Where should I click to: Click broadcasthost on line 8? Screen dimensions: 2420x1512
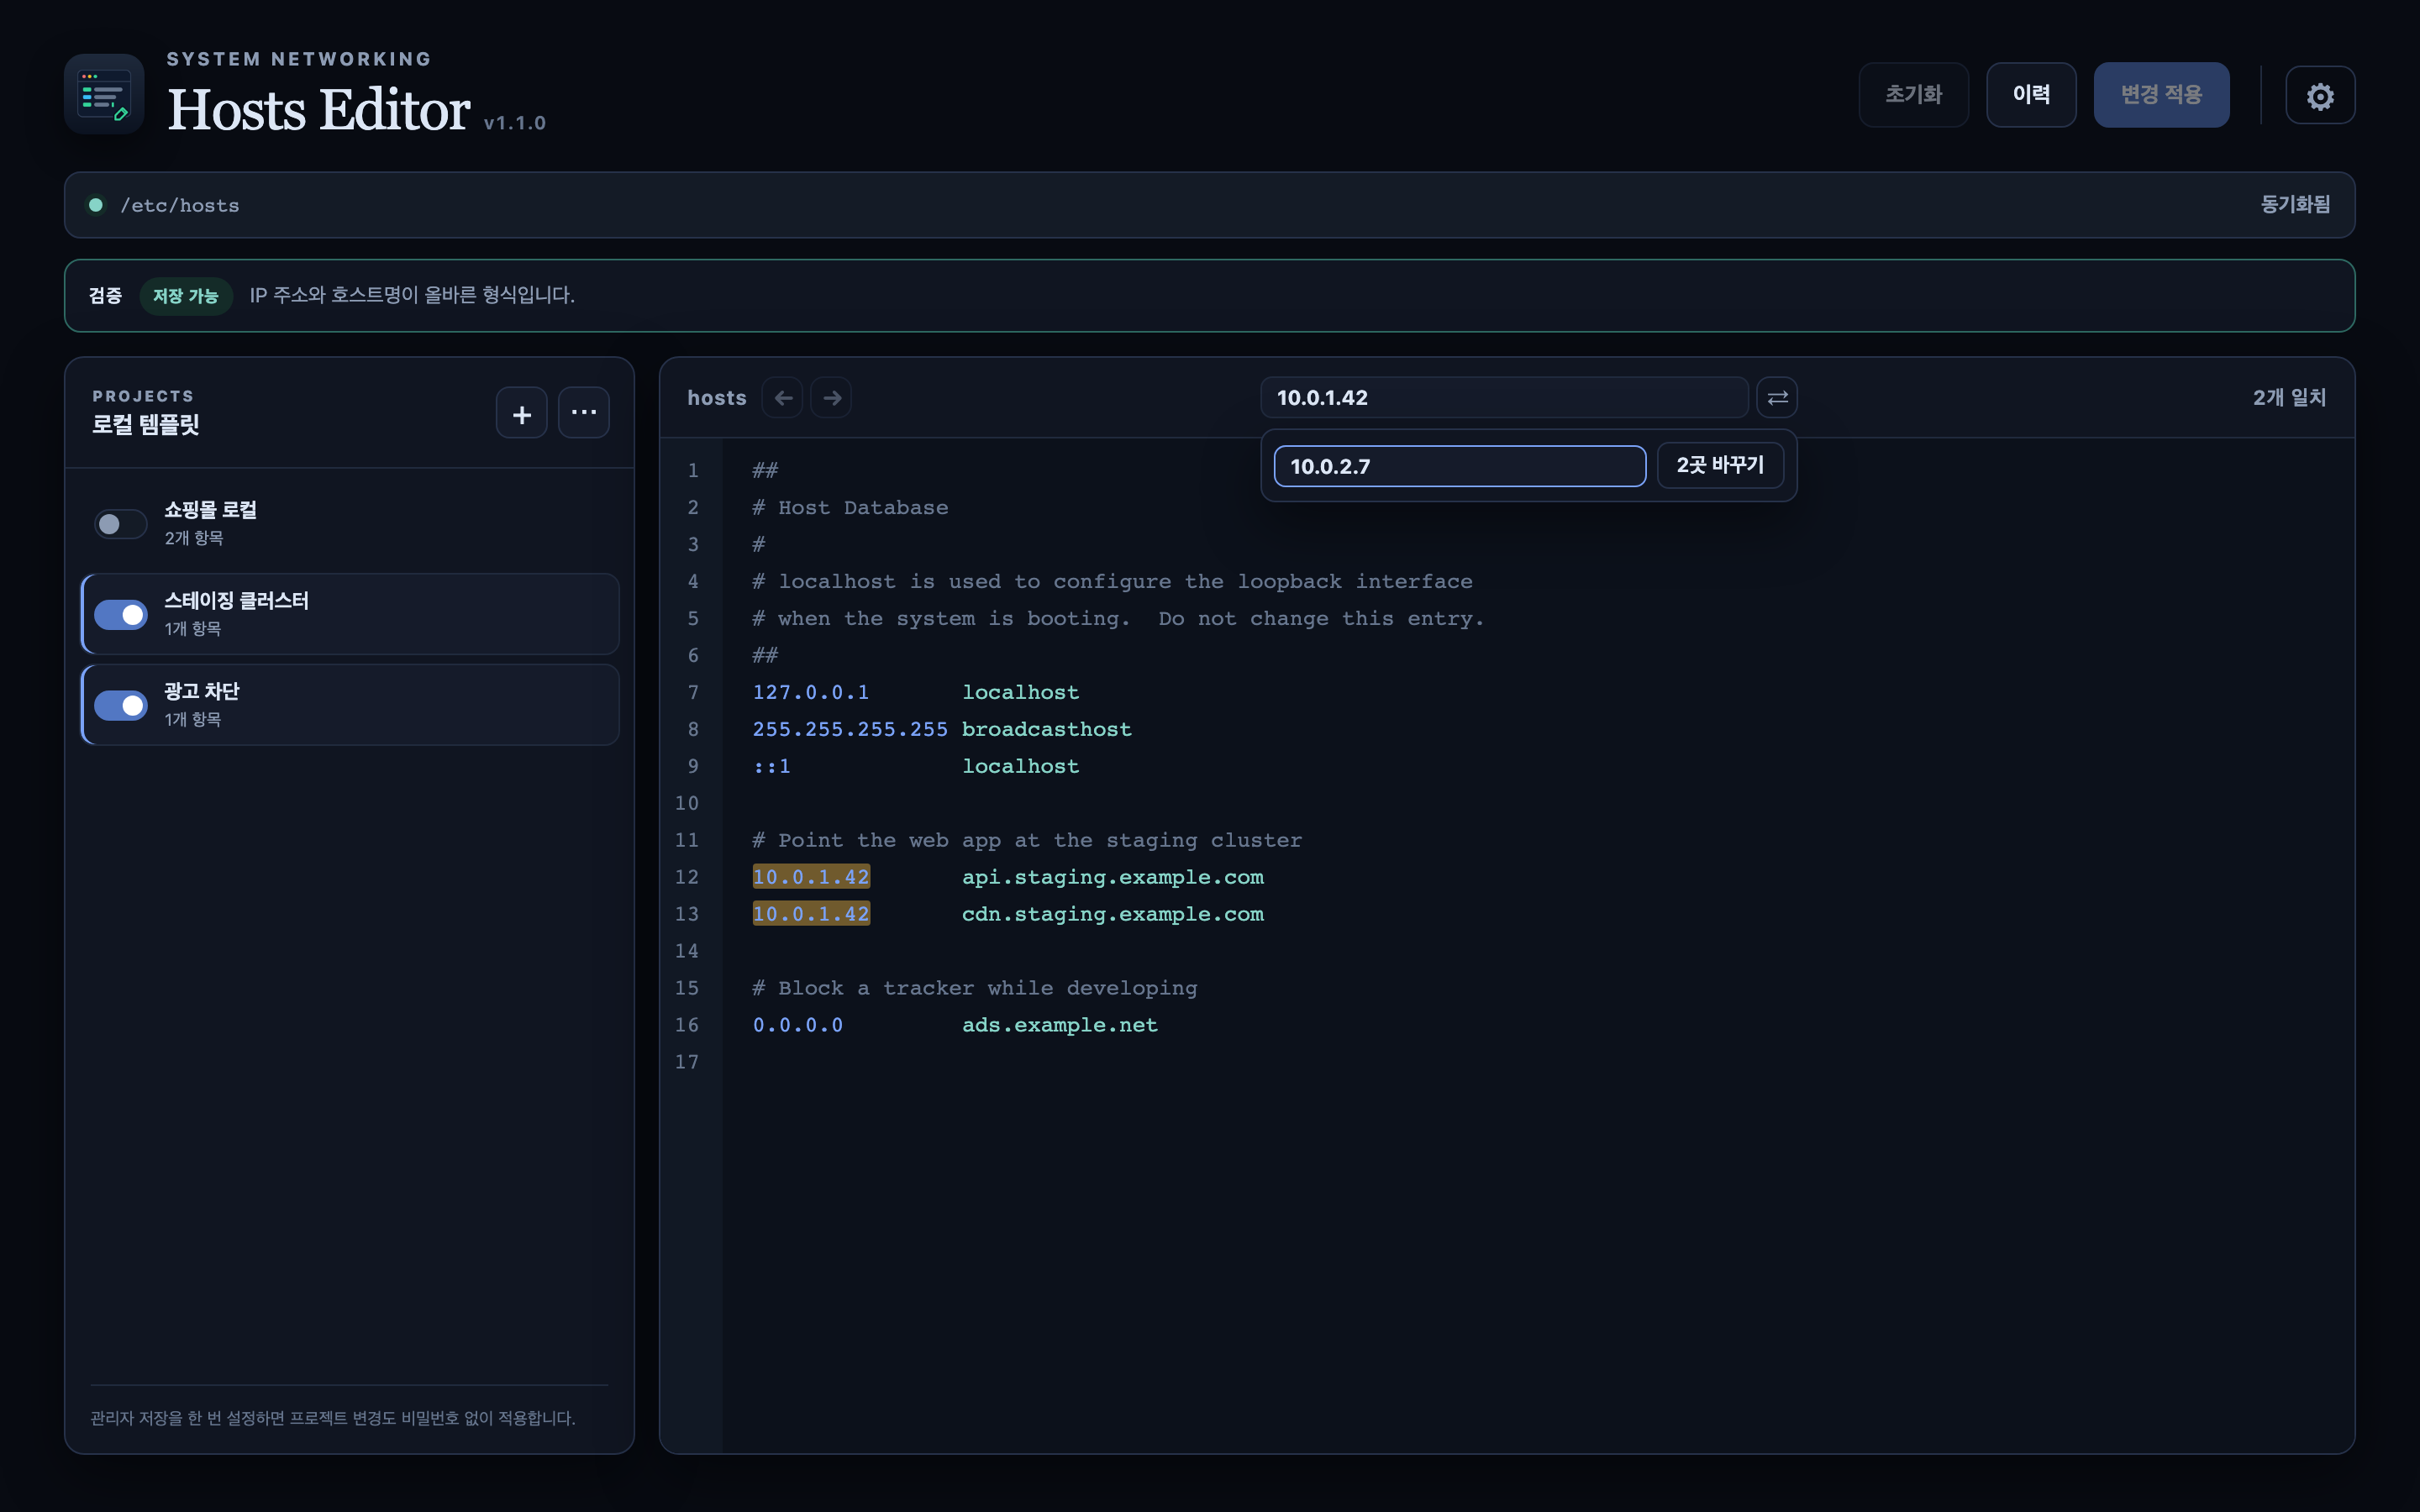coord(1047,729)
